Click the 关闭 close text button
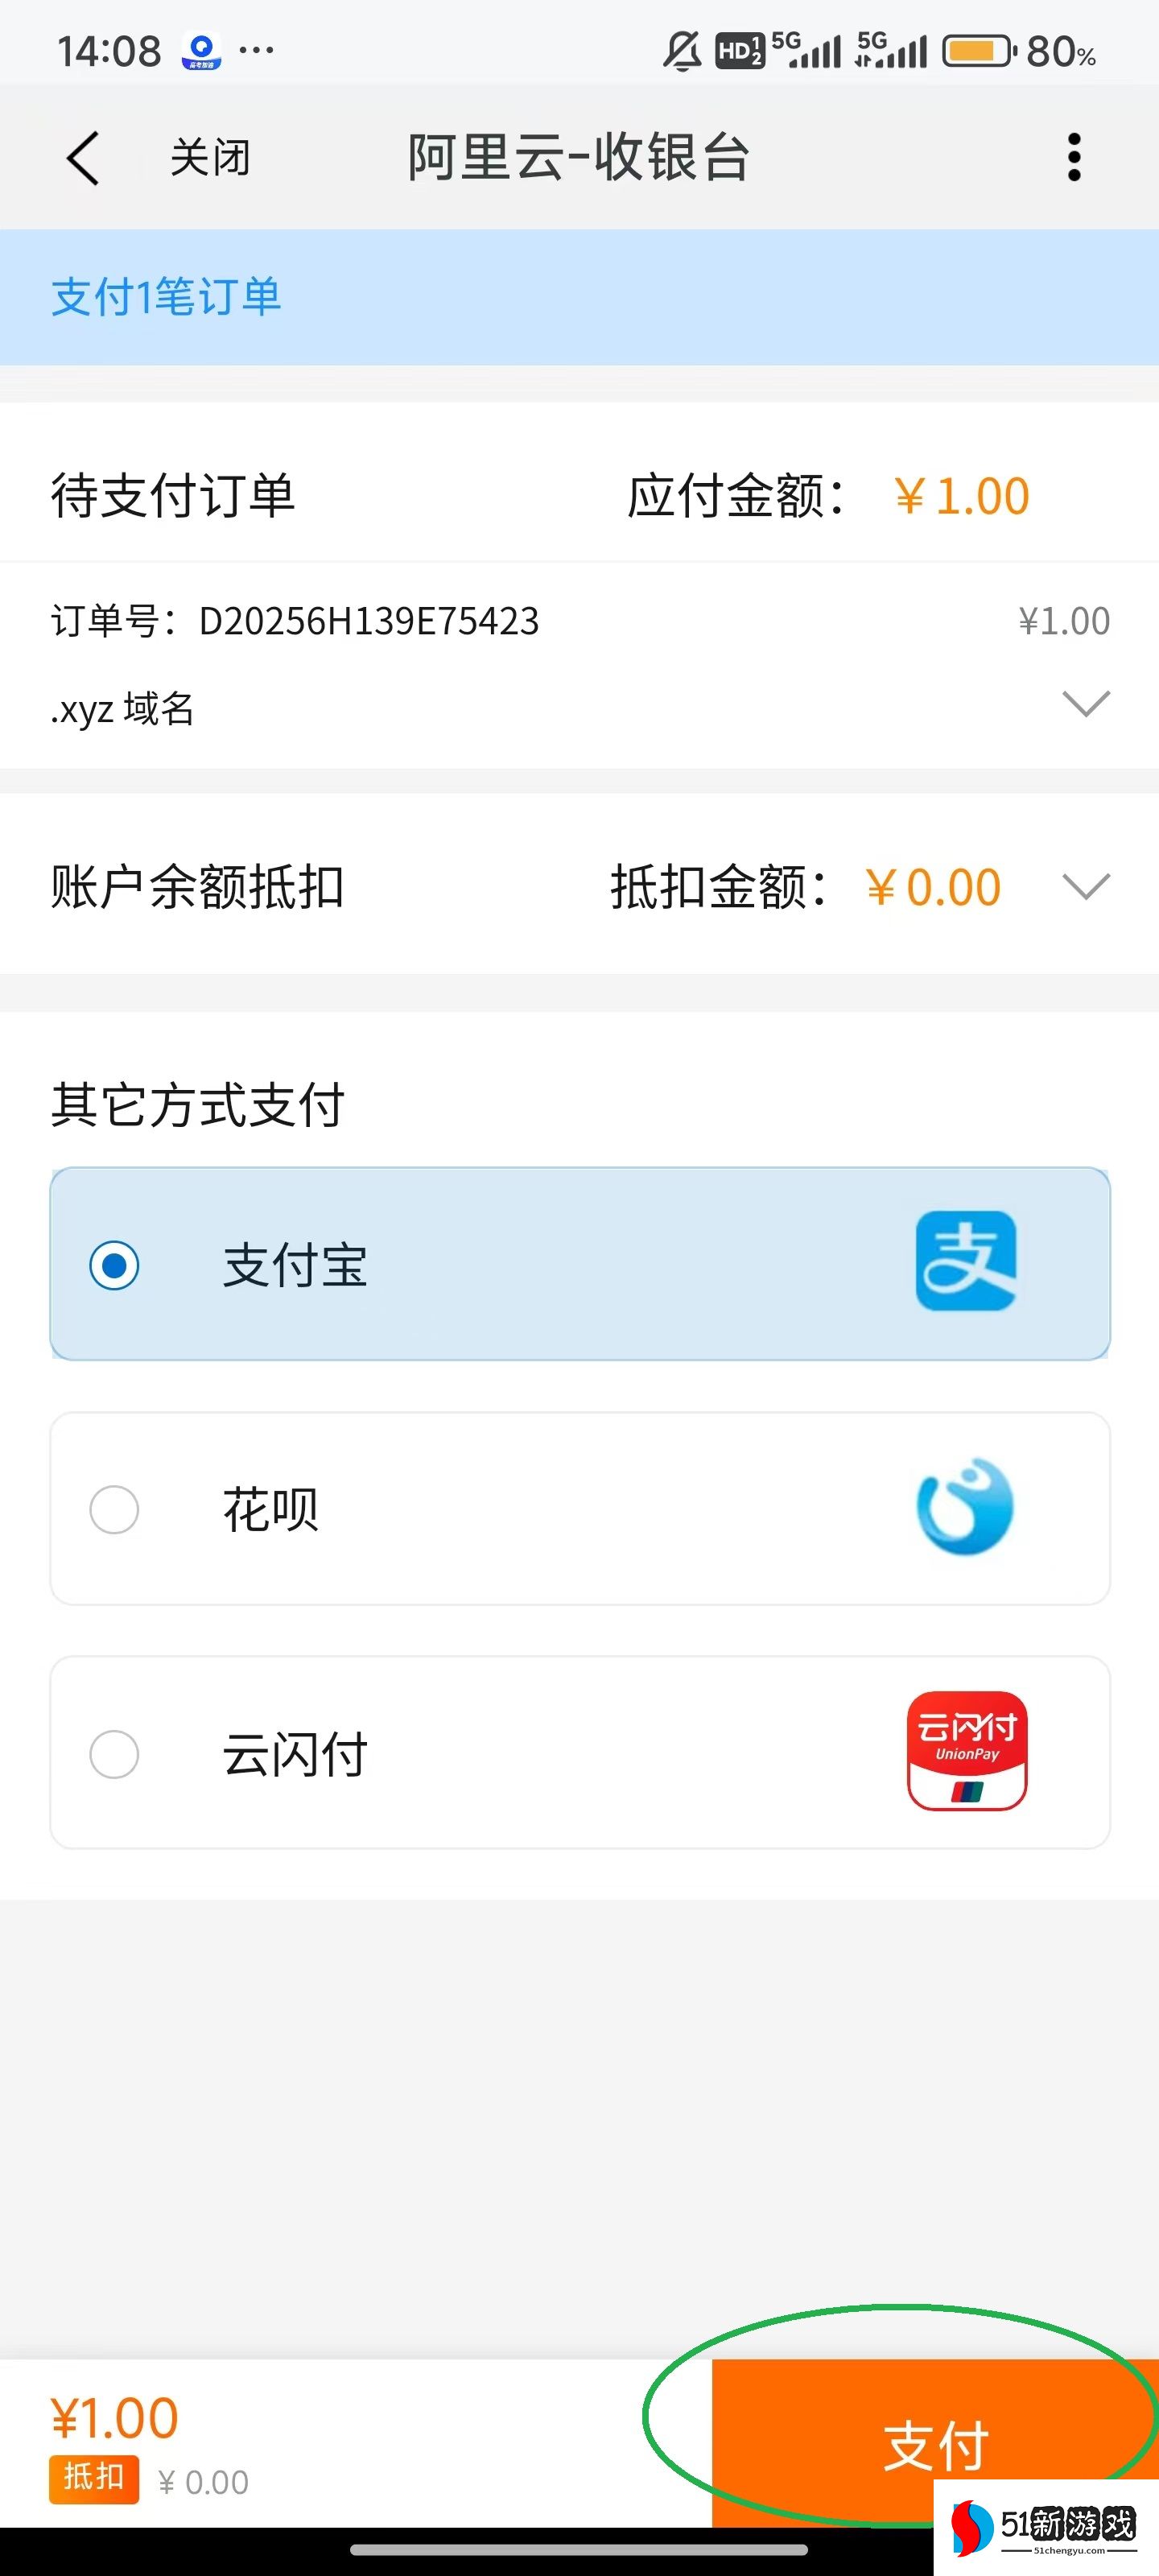1159x2576 pixels. (210, 158)
